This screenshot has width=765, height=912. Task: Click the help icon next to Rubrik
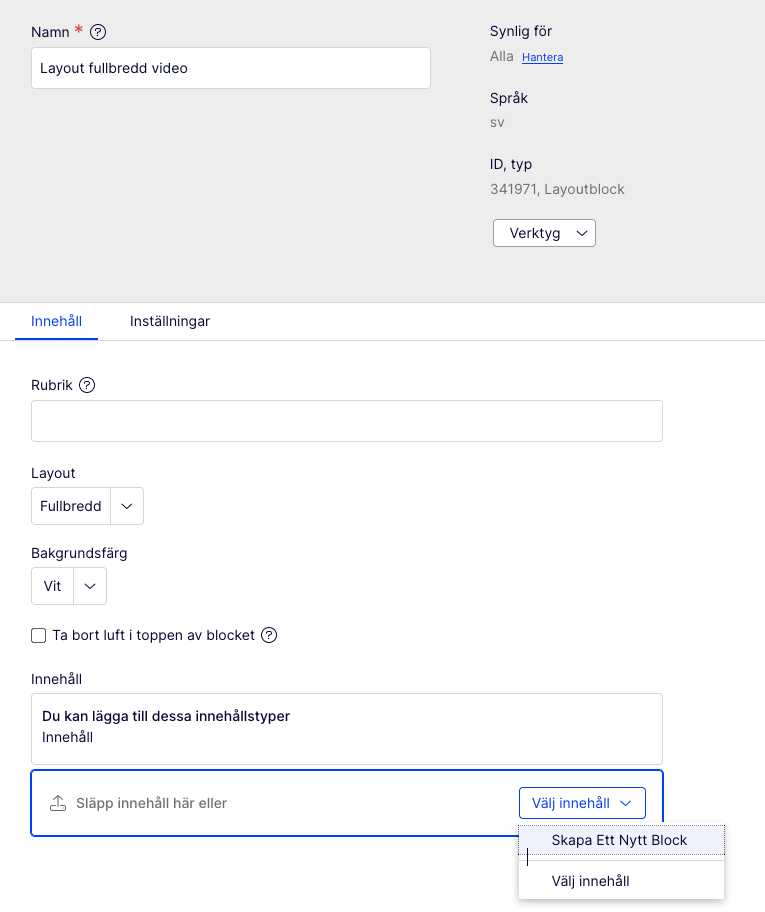pyautogui.click(x=87, y=385)
